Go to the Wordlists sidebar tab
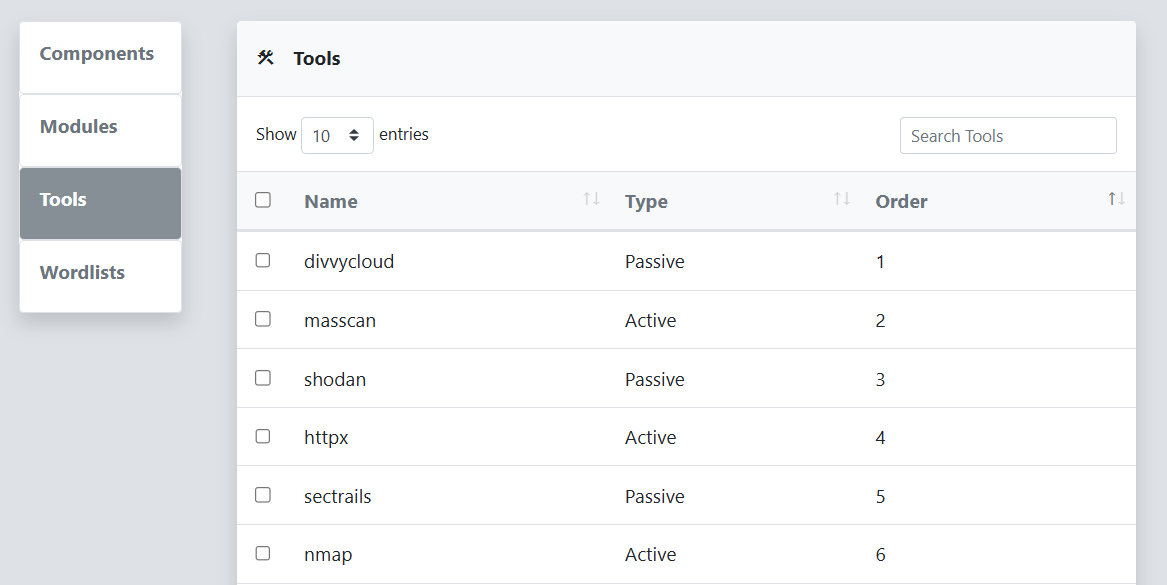 100,276
